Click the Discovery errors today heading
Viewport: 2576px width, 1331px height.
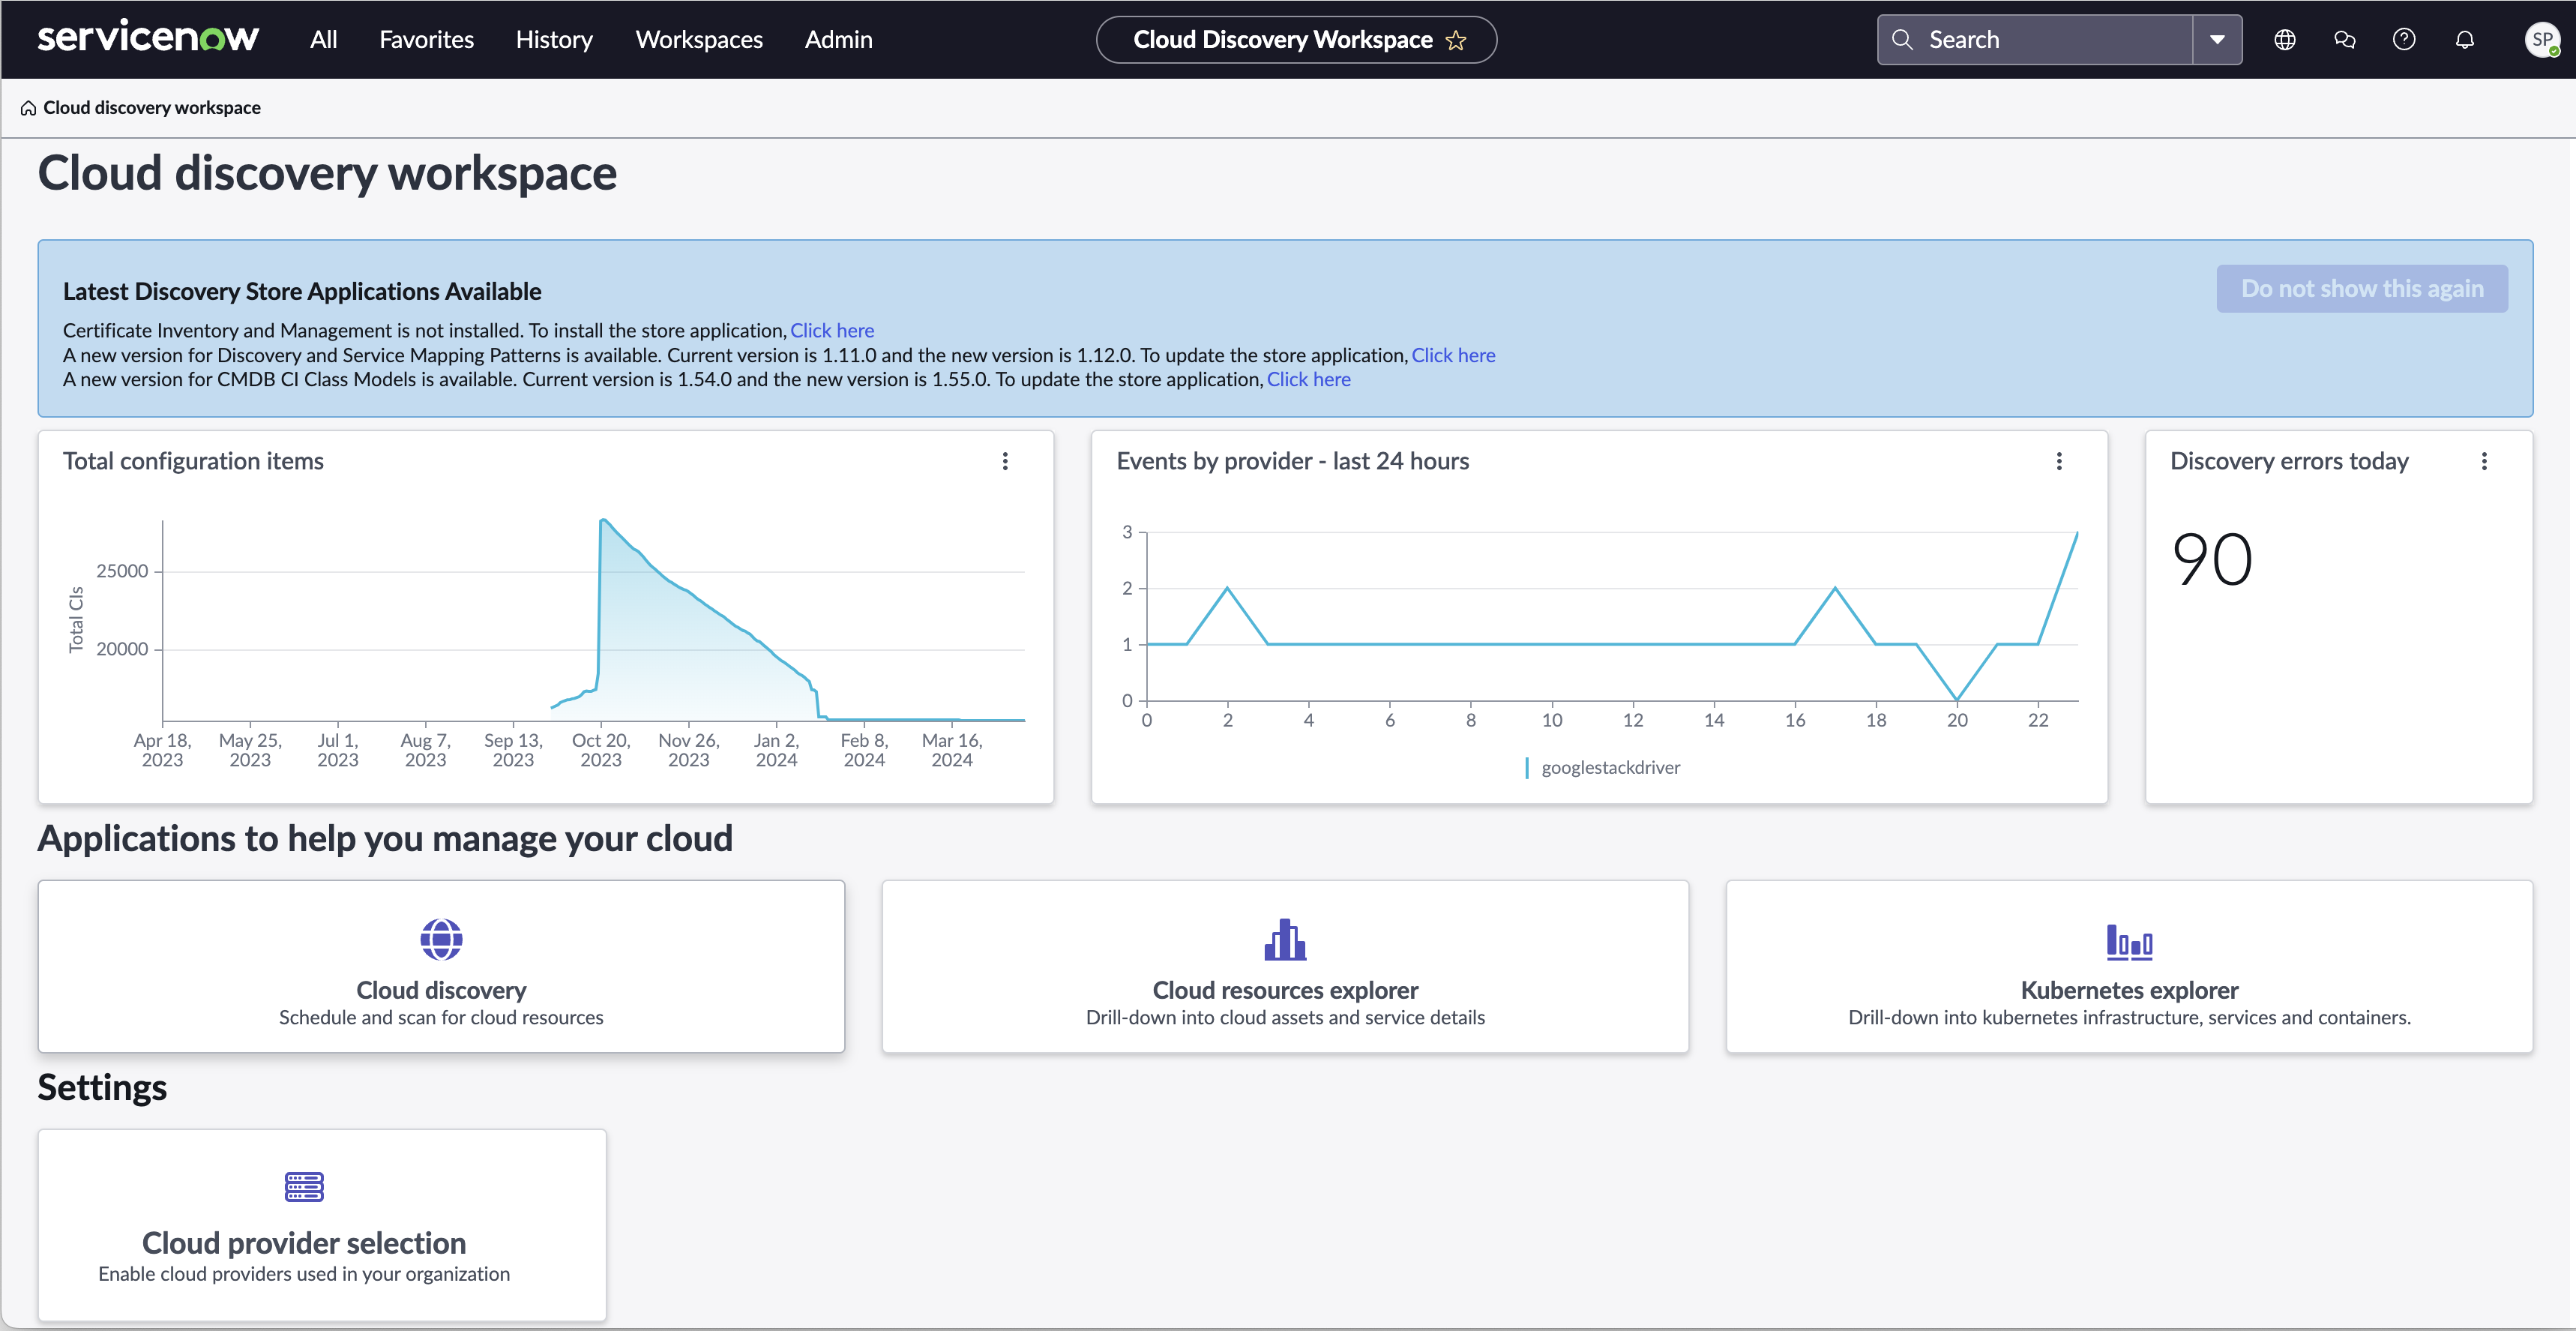(2289, 461)
